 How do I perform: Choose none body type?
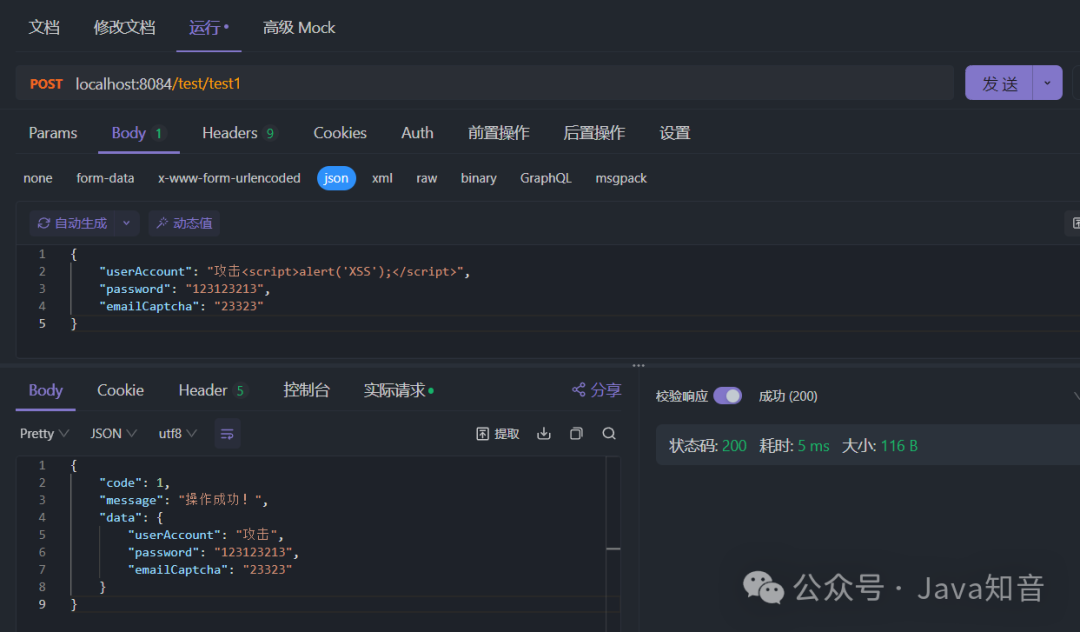pos(38,178)
